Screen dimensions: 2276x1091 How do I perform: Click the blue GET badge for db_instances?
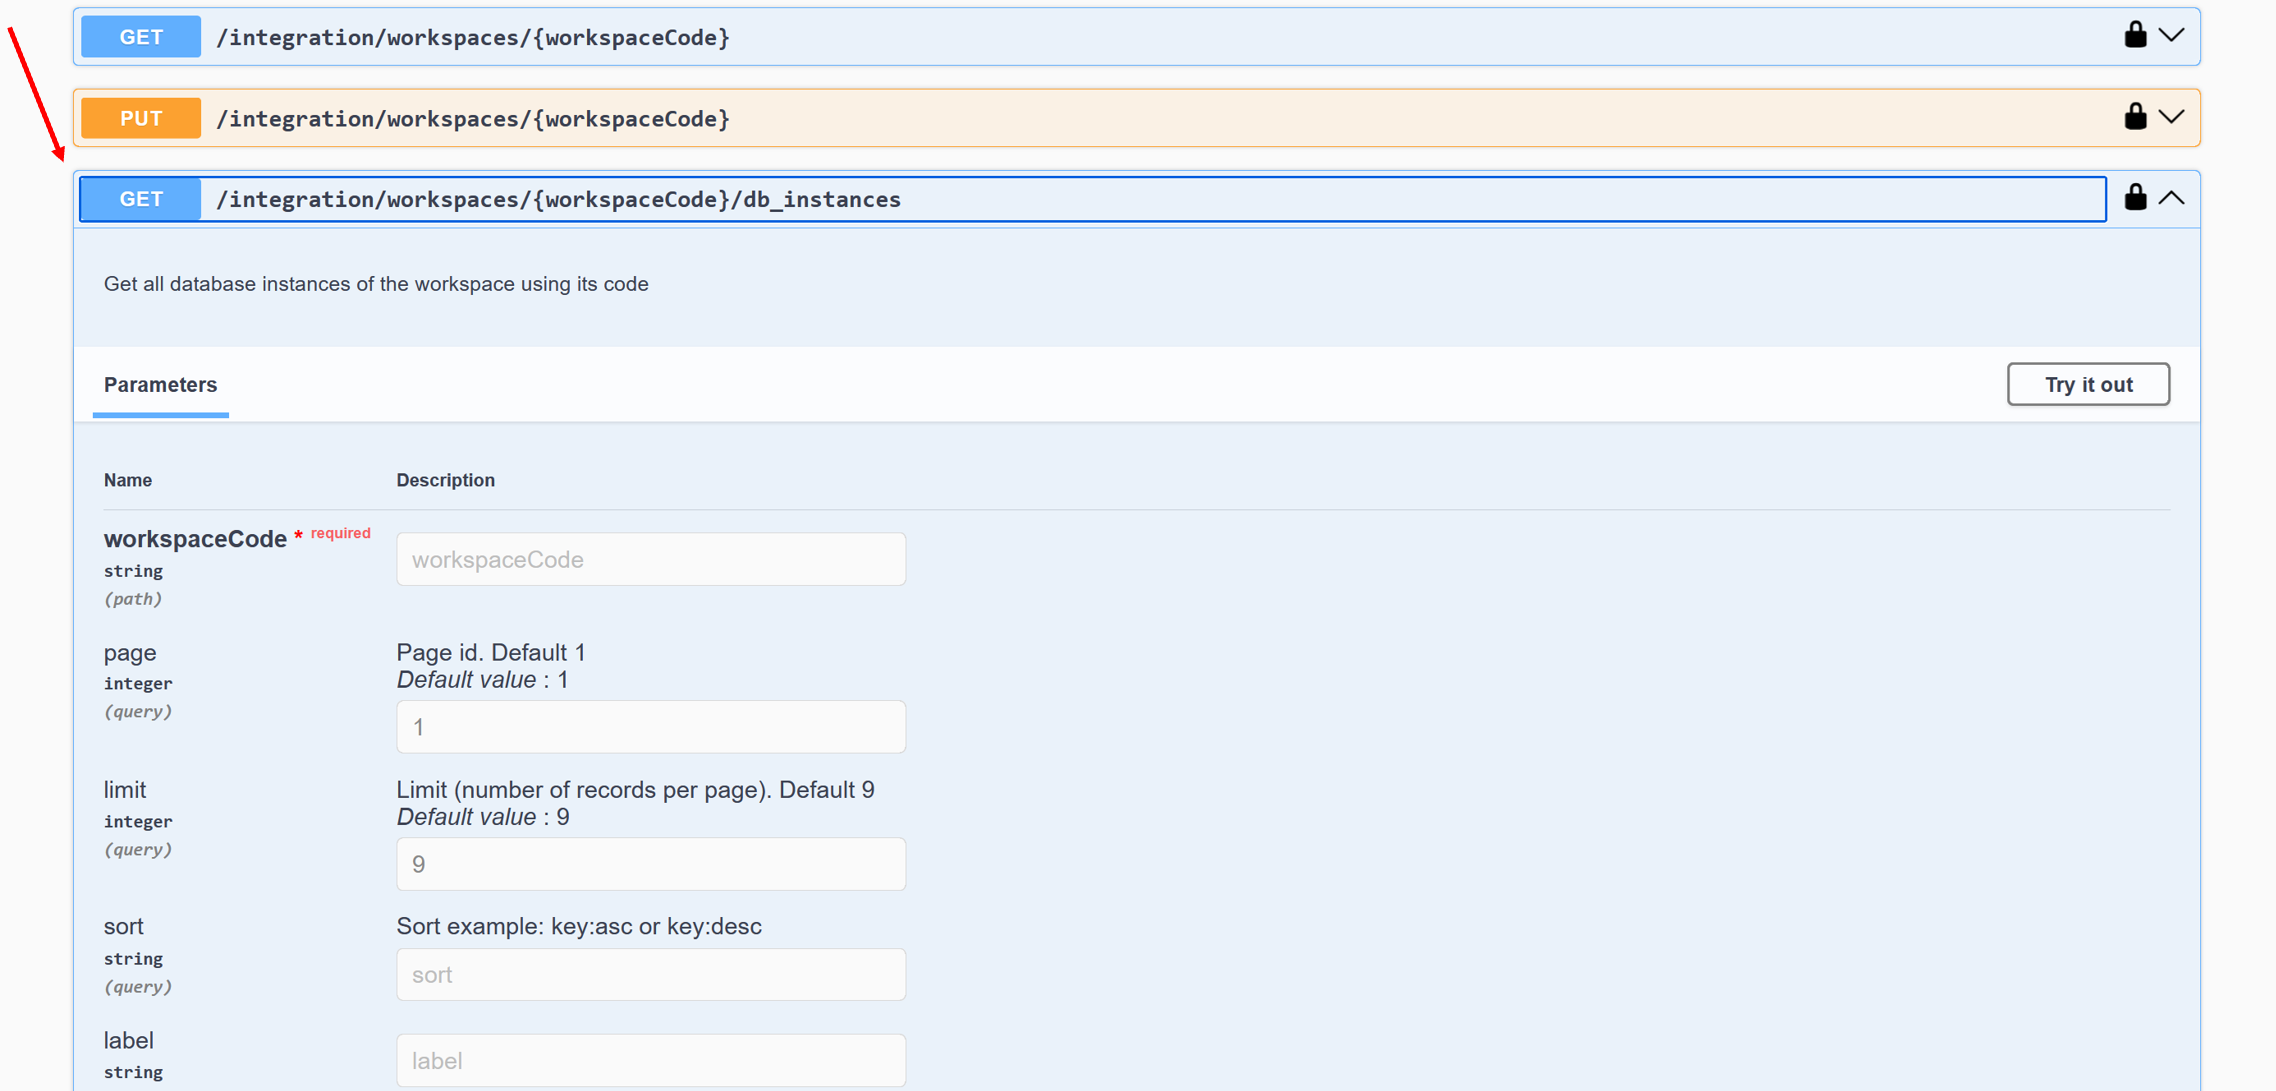141,199
